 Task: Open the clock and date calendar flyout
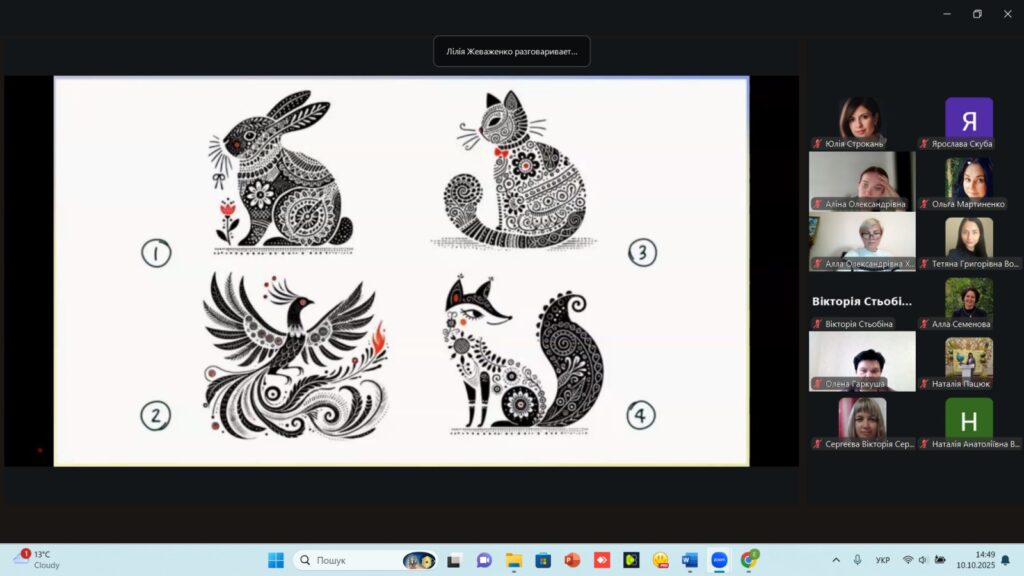pyautogui.click(x=975, y=560)
